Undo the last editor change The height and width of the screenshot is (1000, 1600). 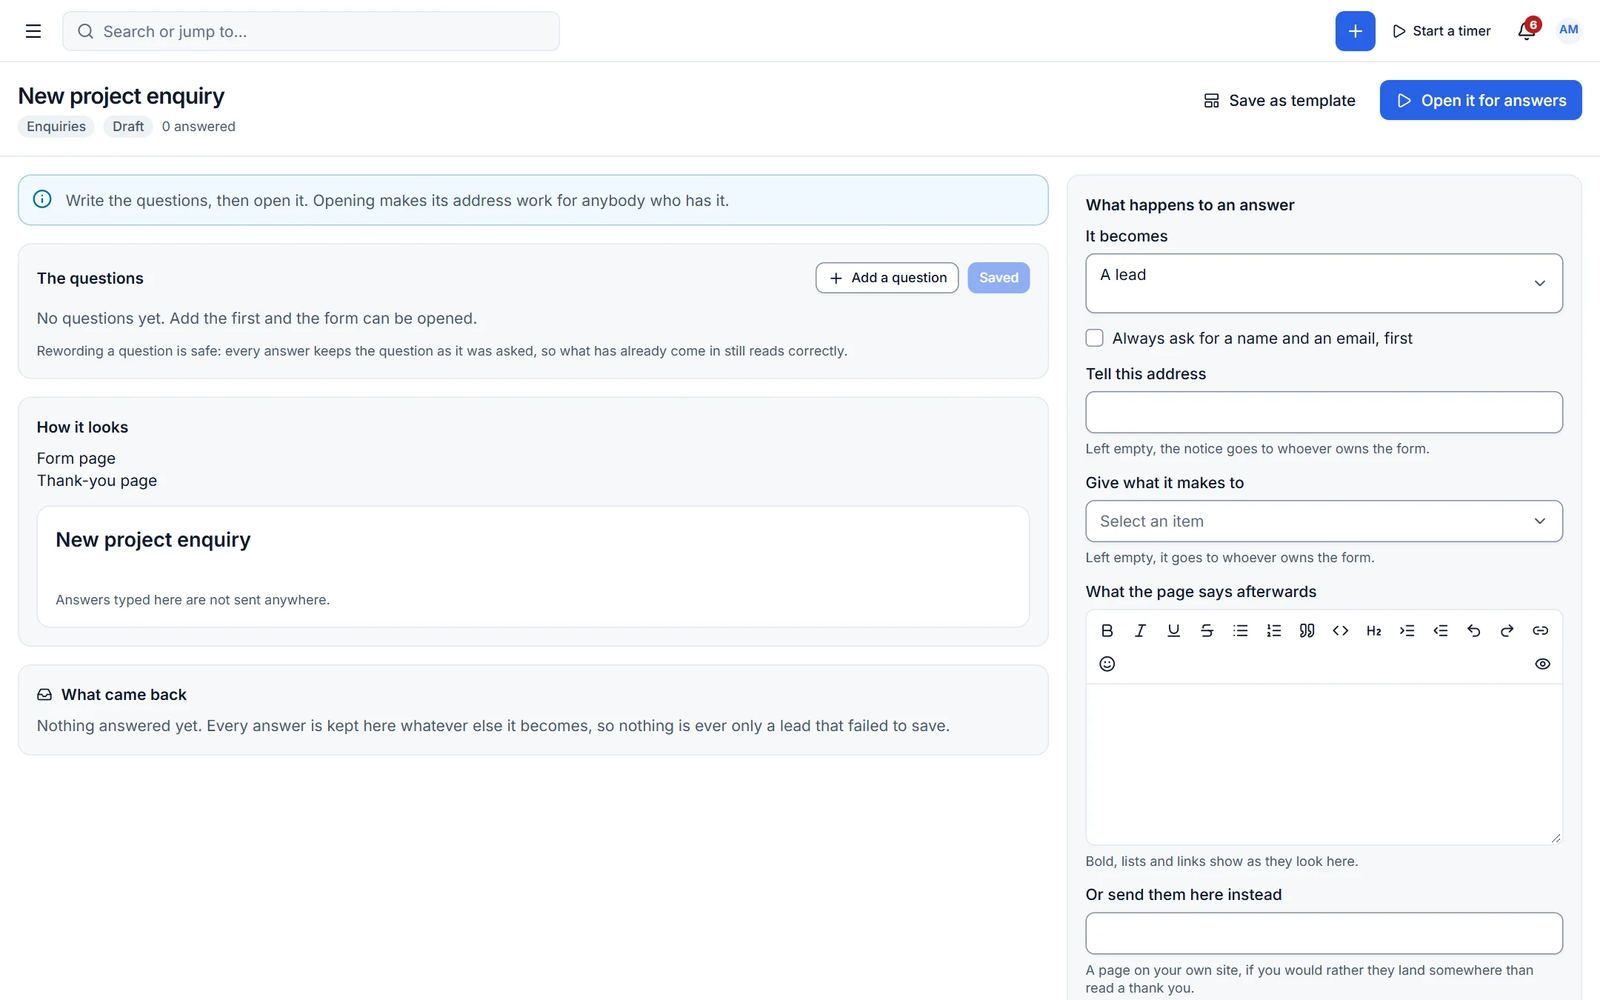click(x=1474, y=630)
